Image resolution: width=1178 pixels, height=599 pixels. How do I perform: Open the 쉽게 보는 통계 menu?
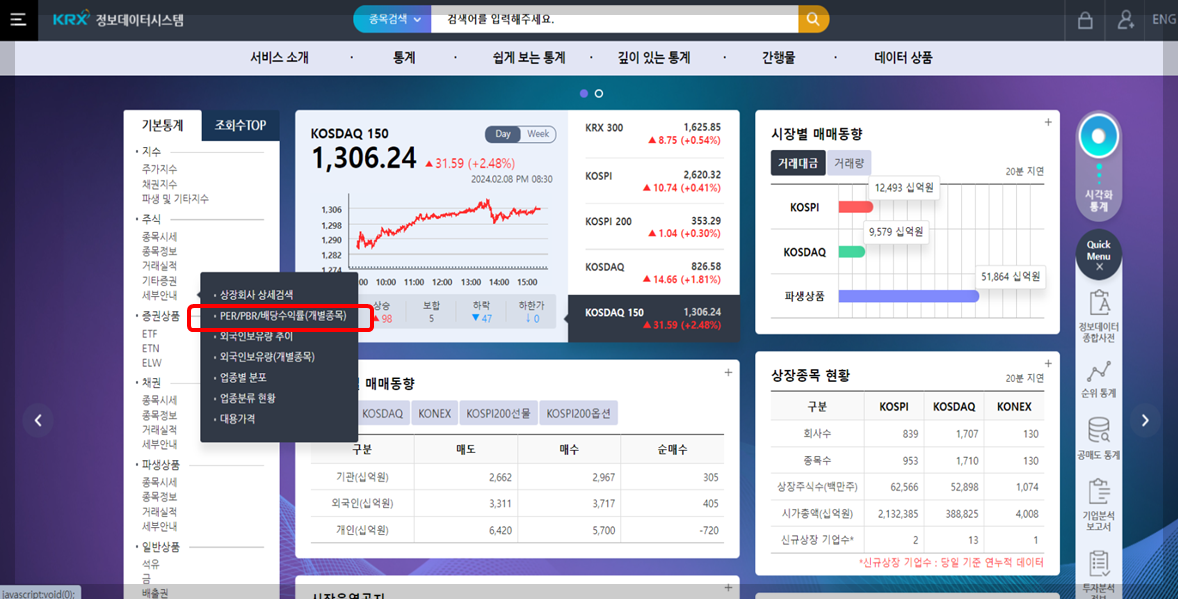pos(529,58)
